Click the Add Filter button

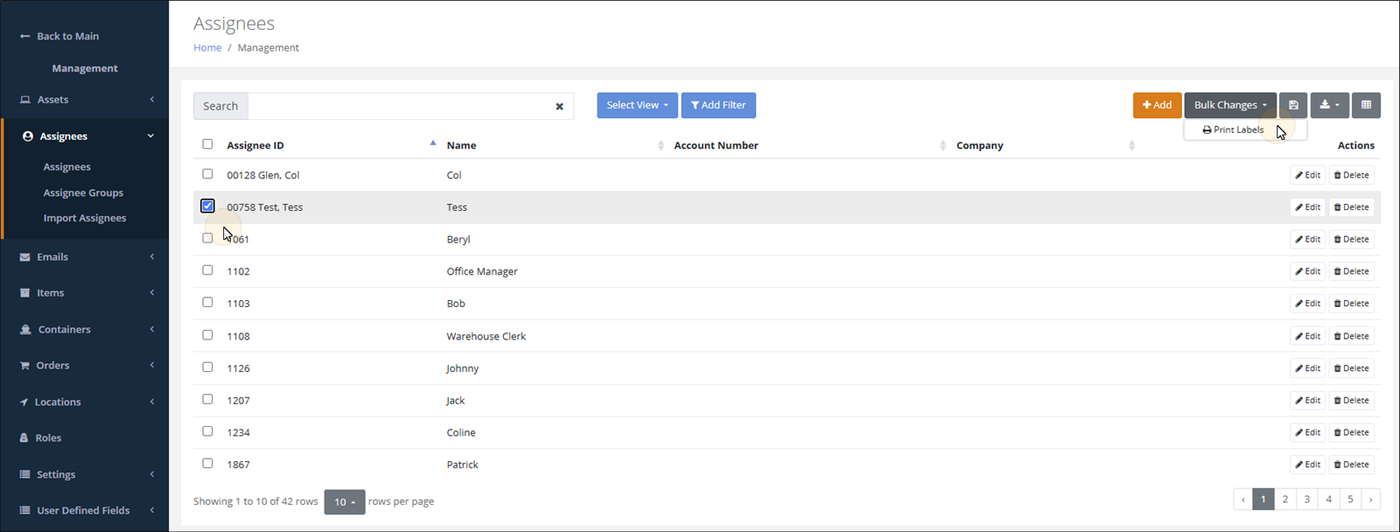[718, 105]
